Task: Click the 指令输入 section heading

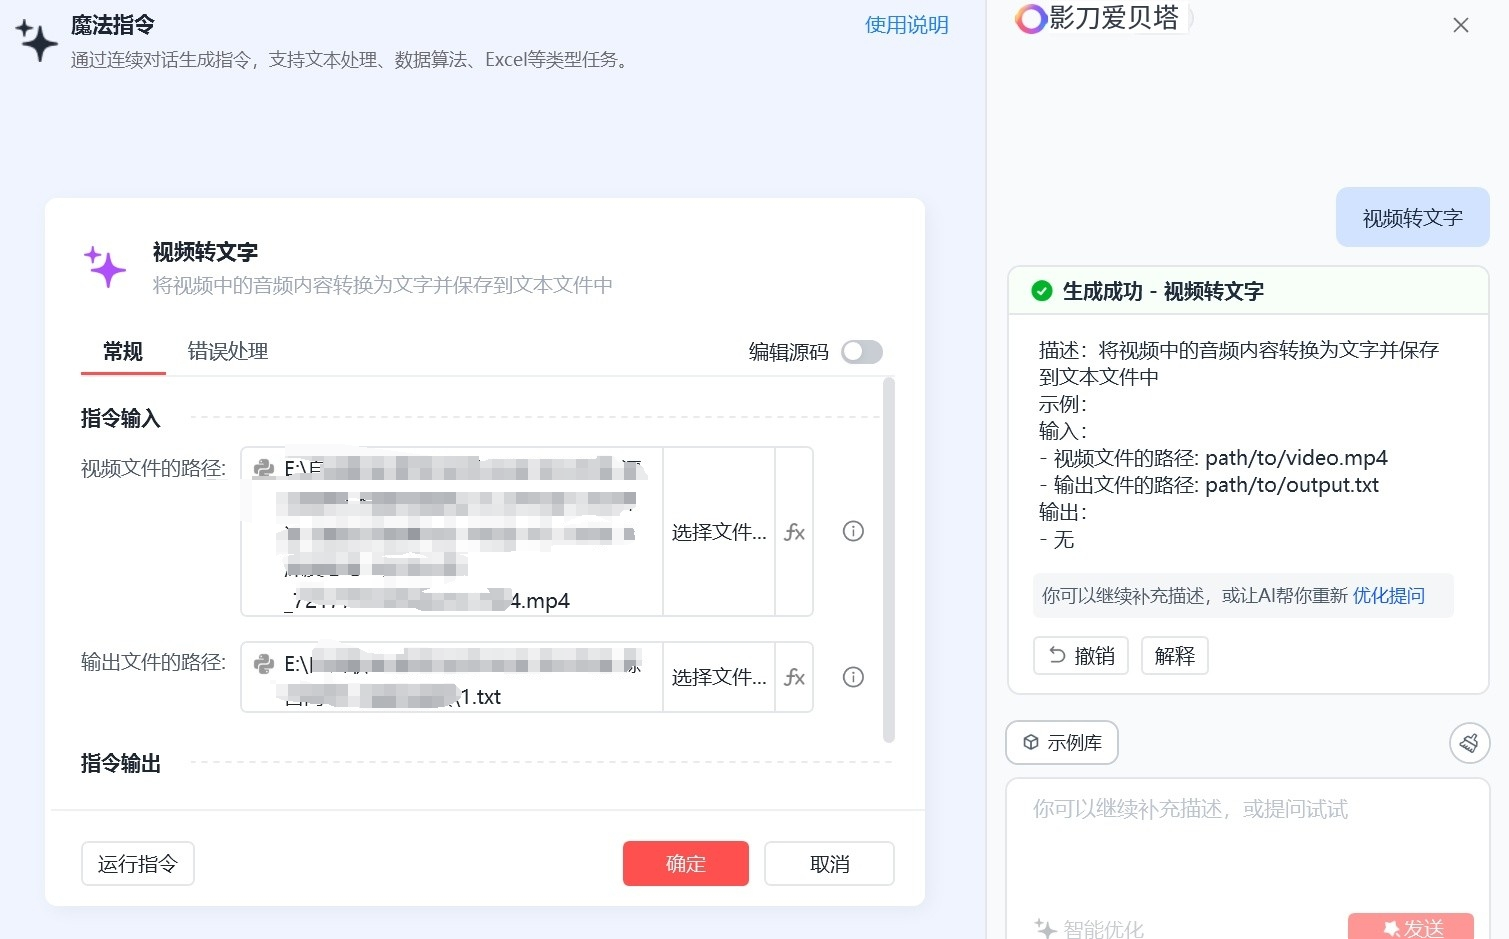Action: tap(121, 418)
